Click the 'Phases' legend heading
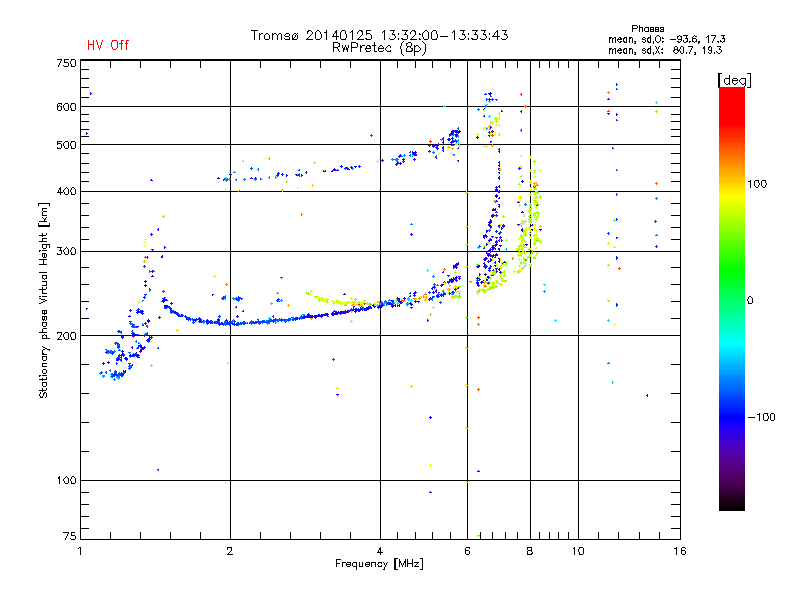Image resolution: width=800 pixels, height=600 pixels. (647, 29)
